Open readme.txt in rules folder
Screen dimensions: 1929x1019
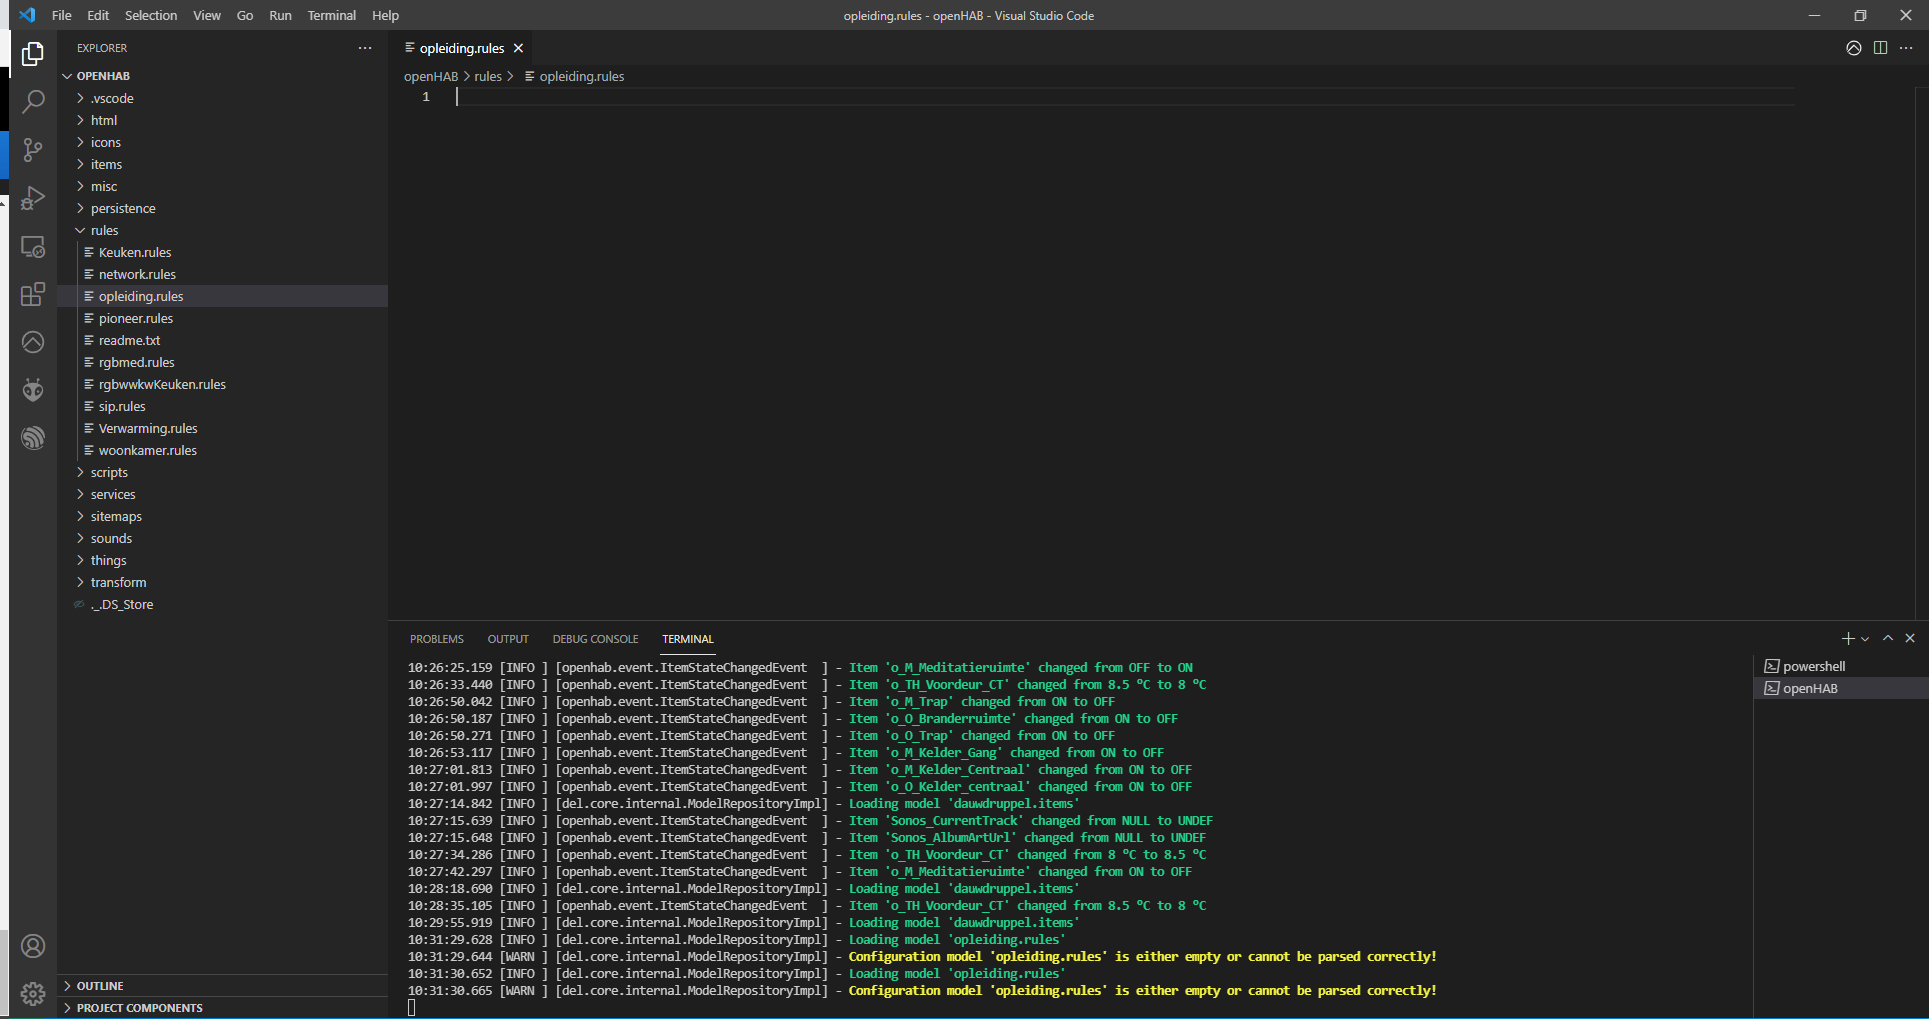click(222, 340)
